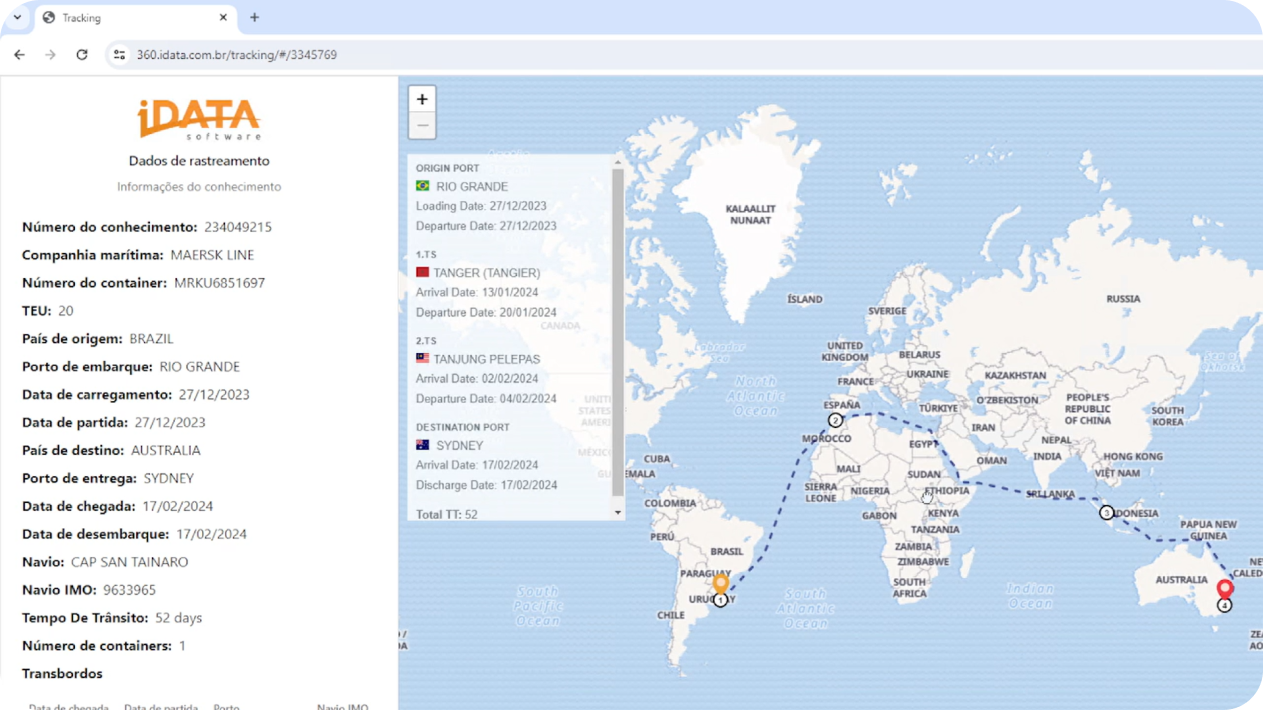Click the Total TT: 52 text

(447, 514)
